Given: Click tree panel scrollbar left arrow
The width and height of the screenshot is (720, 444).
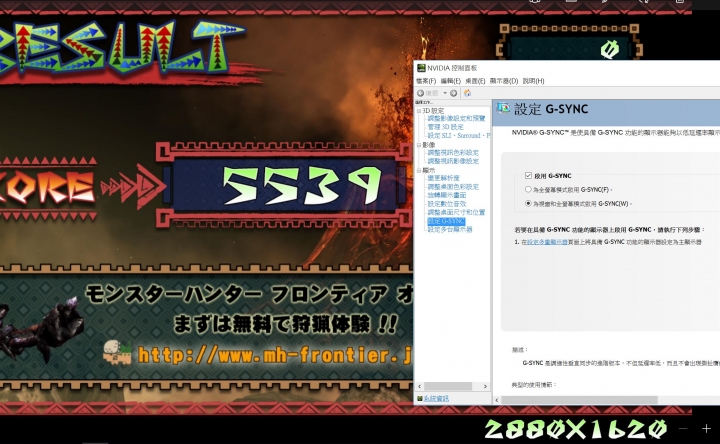Looking at the screenshot, I should click(419, 387).
